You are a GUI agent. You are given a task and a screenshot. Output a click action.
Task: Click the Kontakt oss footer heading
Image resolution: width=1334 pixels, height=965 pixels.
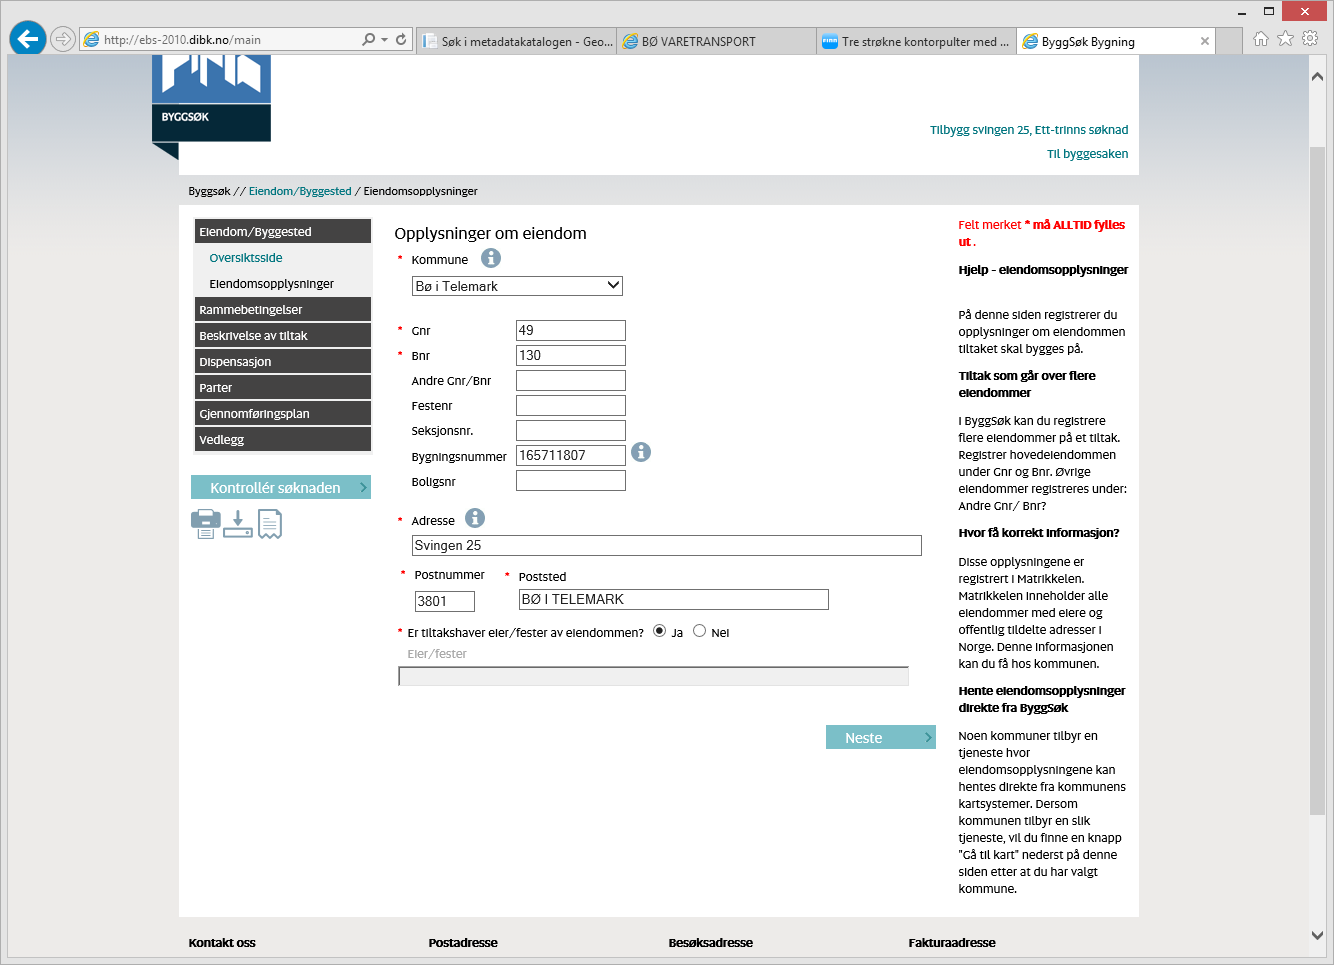click(222, 942)
